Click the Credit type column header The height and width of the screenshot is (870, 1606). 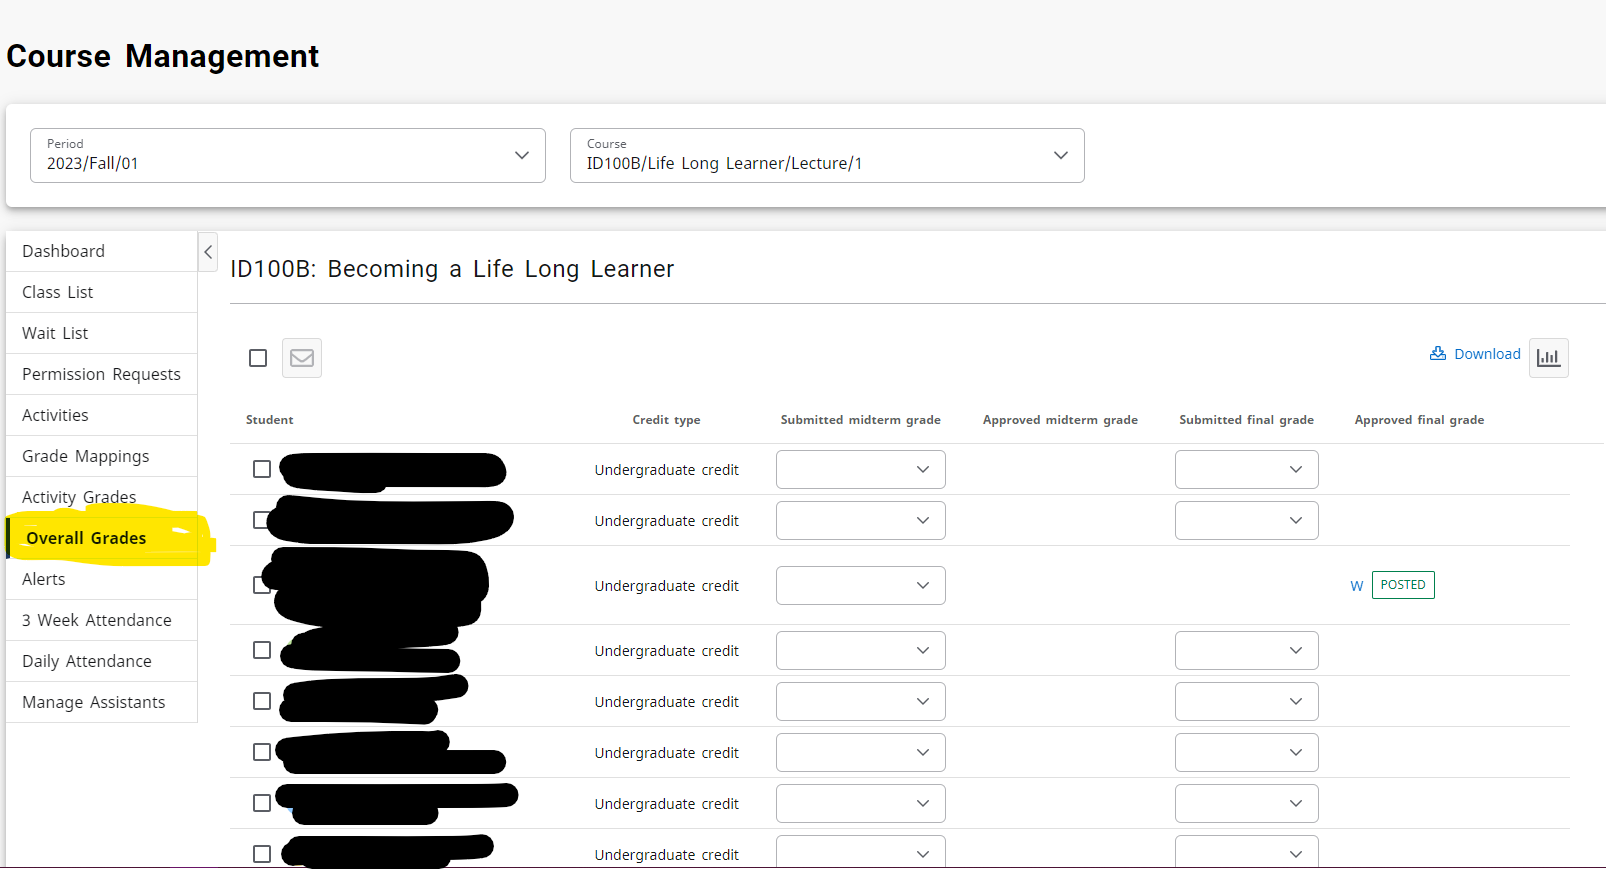[666, 420]
